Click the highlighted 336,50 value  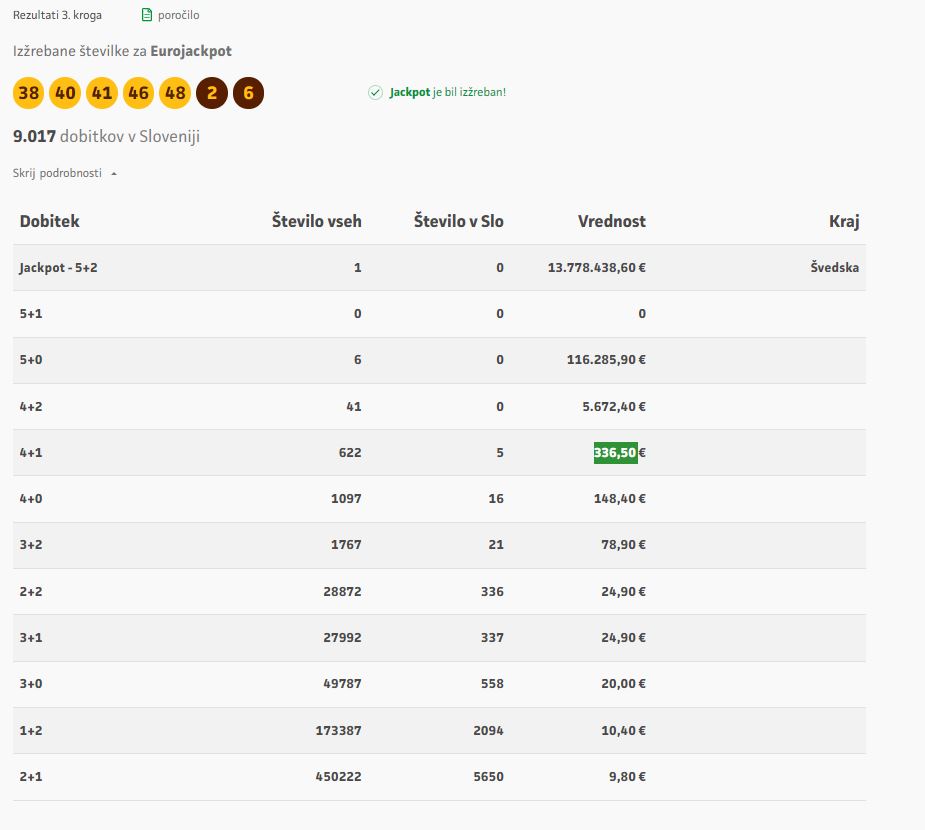pyautogui.click(x=615, y=452)
